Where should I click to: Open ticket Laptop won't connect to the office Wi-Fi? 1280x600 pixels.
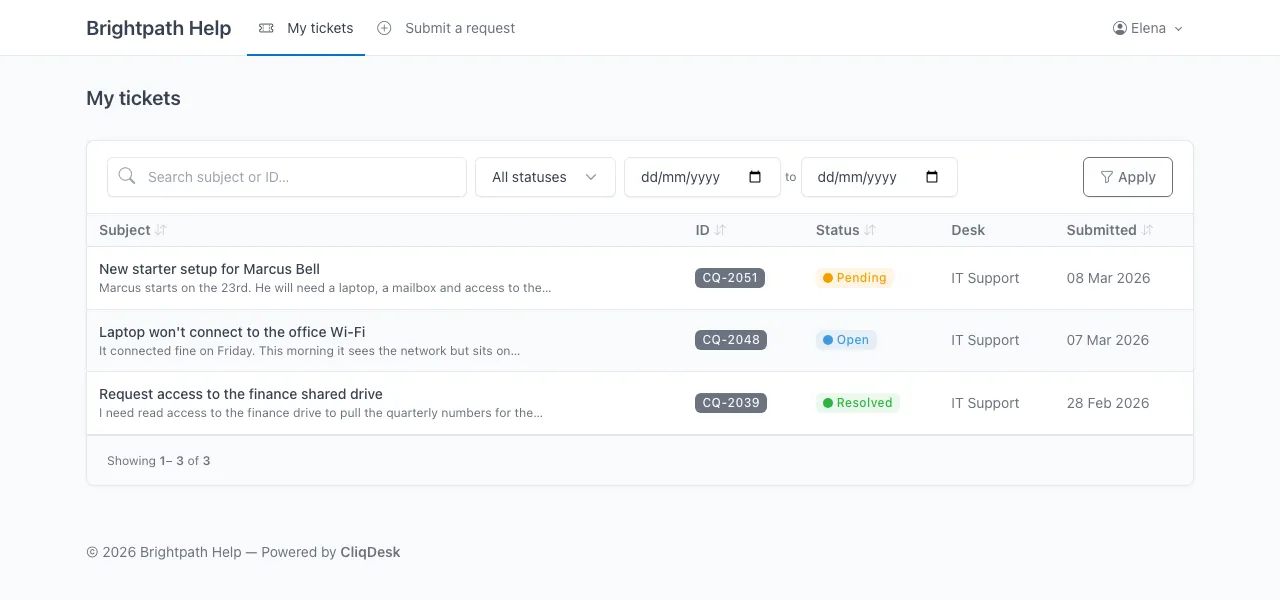[x=232, y=331]
